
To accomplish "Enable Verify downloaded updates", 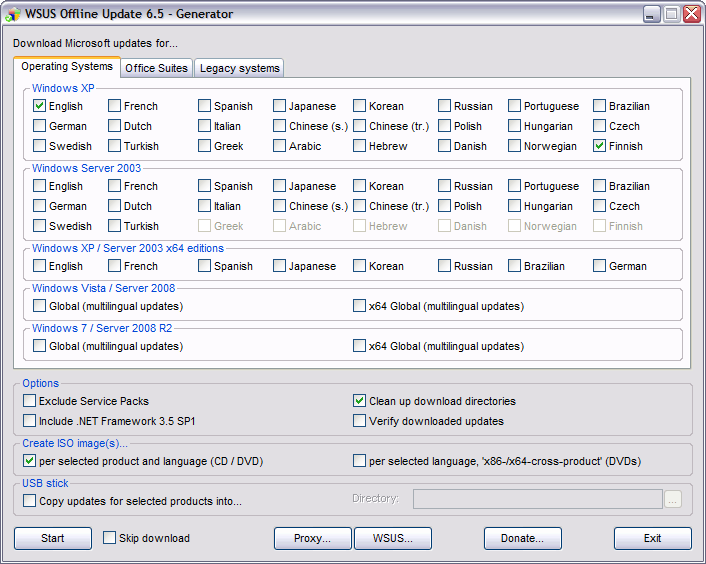I will 359,420.
